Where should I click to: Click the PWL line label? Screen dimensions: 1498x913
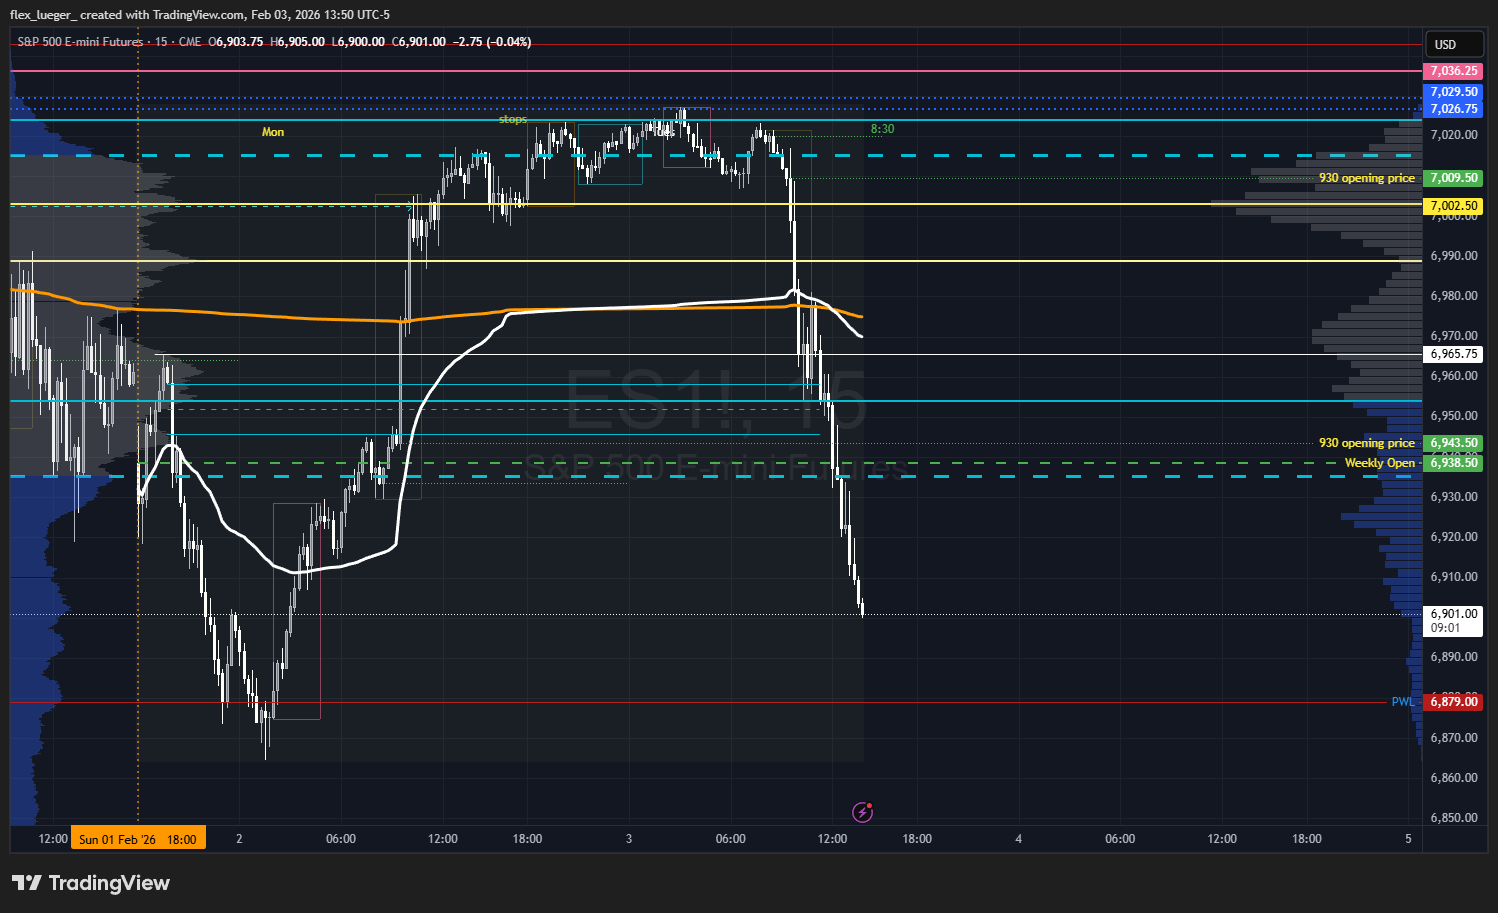point(1402,702)
